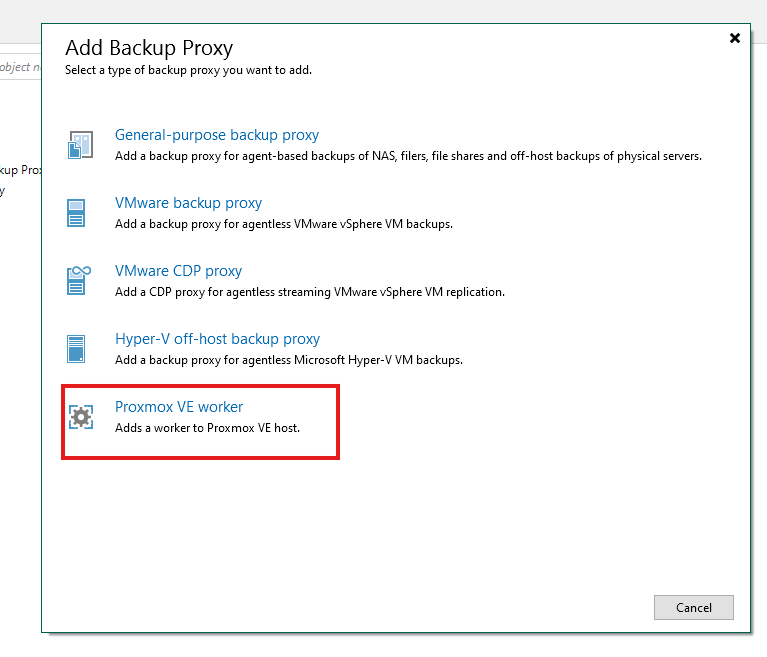Screen dimensions: 767x657
Task: Click the Proxmox VE worker gear icon
Action: pos(81,417)
